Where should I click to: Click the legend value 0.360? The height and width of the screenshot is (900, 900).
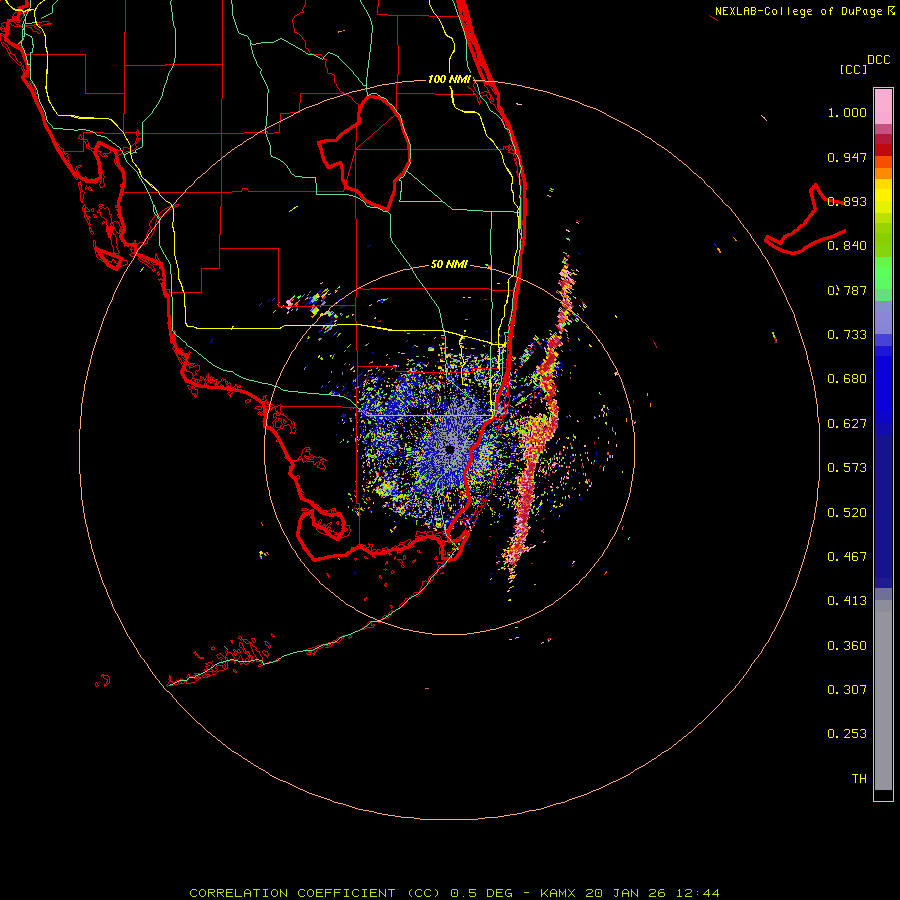[x=847, y=646]
